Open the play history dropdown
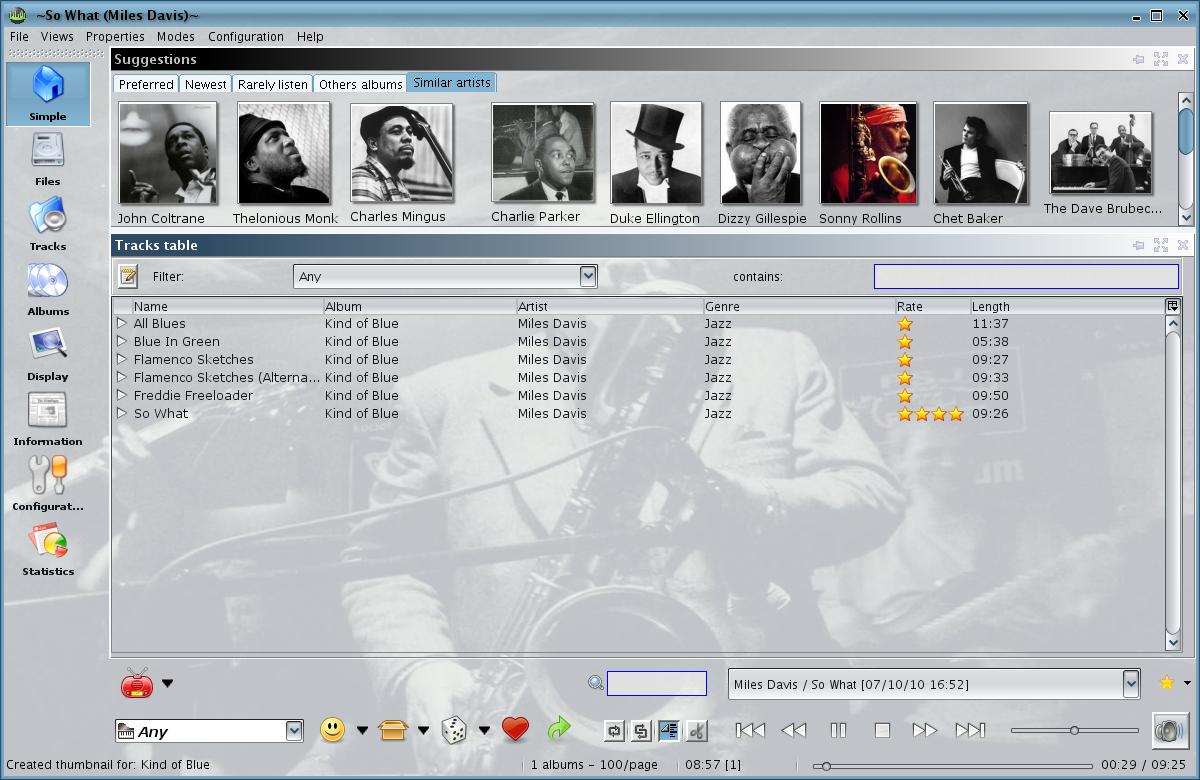The height and width of the screenshot is (780, 1200). (1131, 684)
